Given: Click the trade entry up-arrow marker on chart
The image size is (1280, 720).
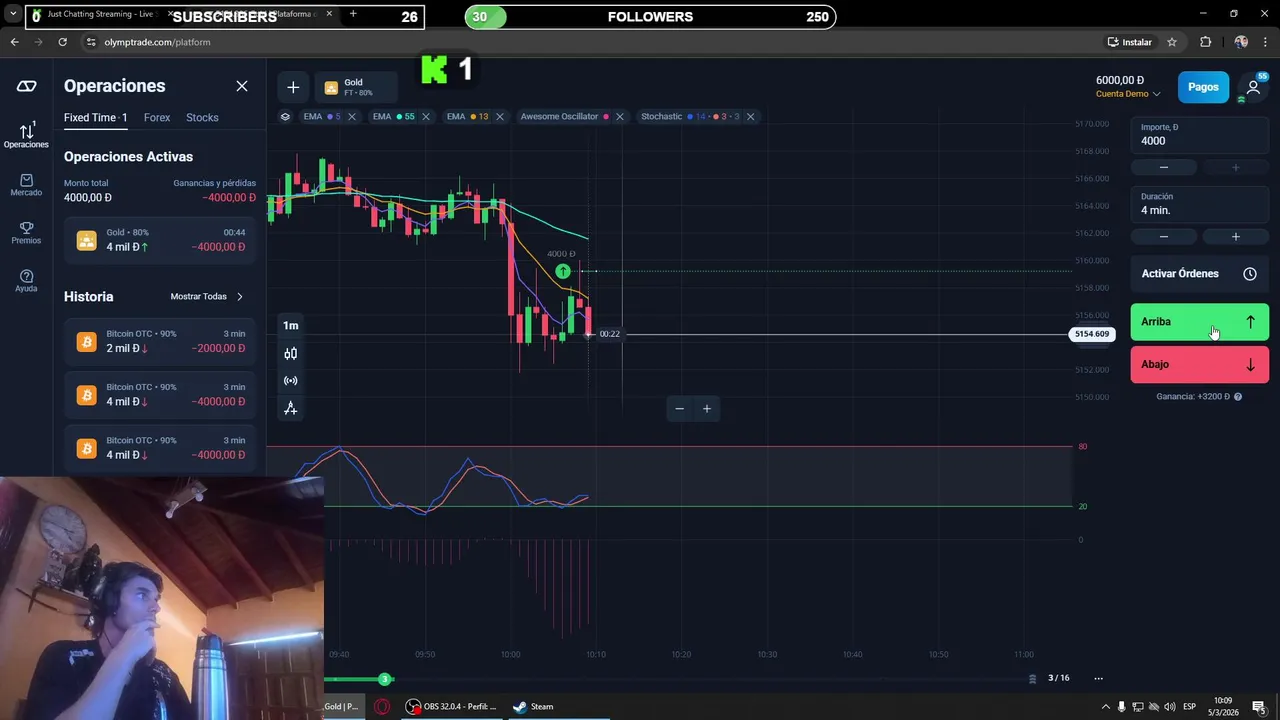Looking at the screenshot, I should [x=563, y=271].
